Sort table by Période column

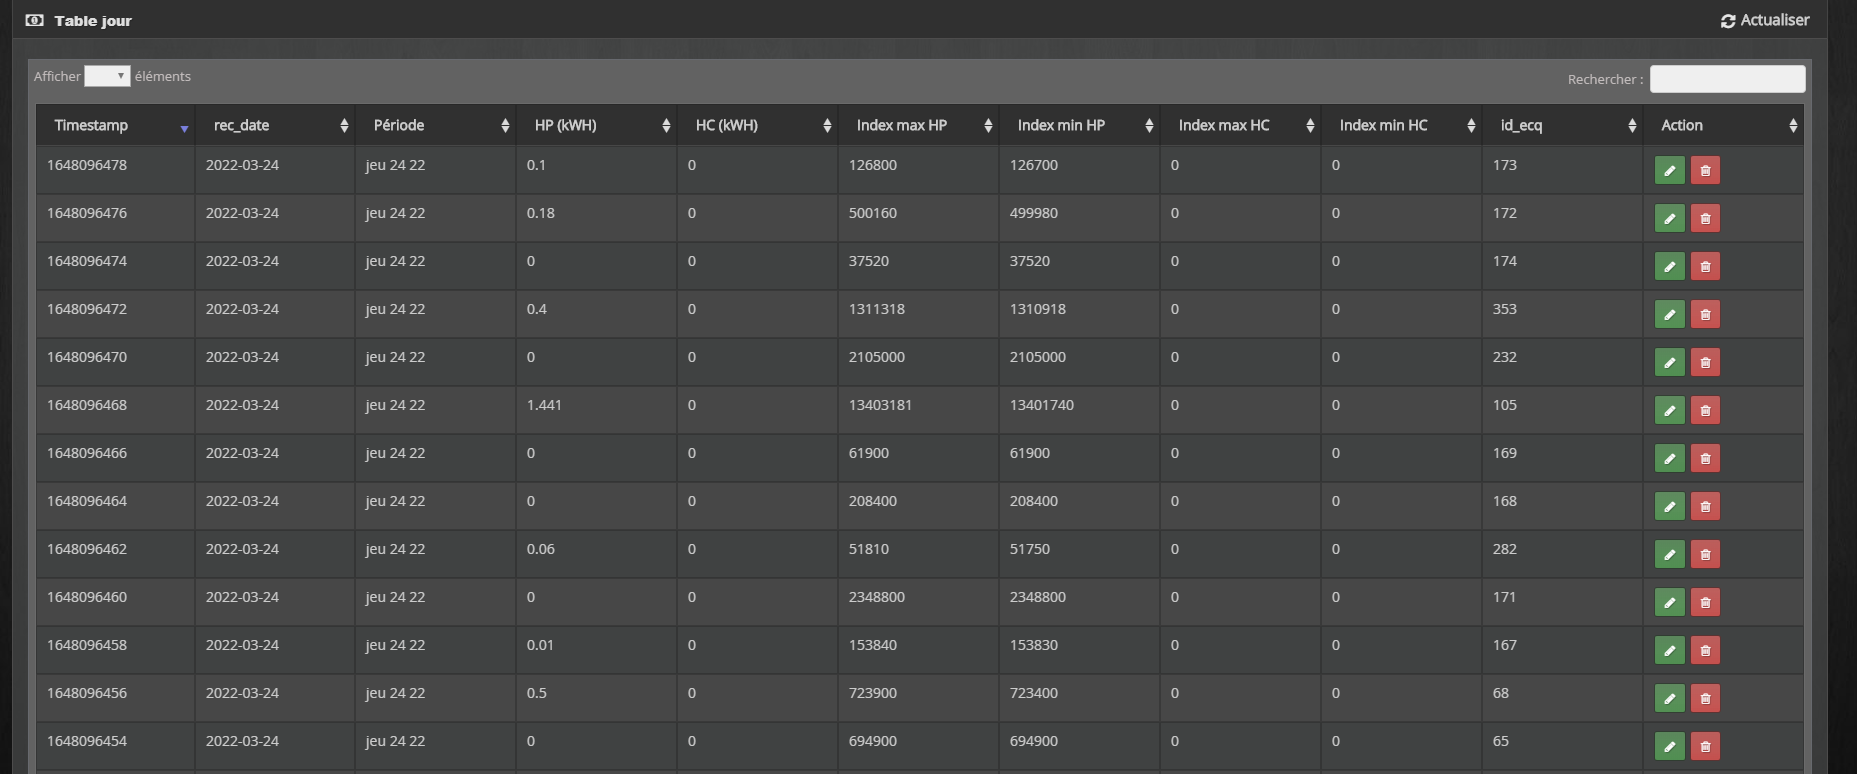436,125
